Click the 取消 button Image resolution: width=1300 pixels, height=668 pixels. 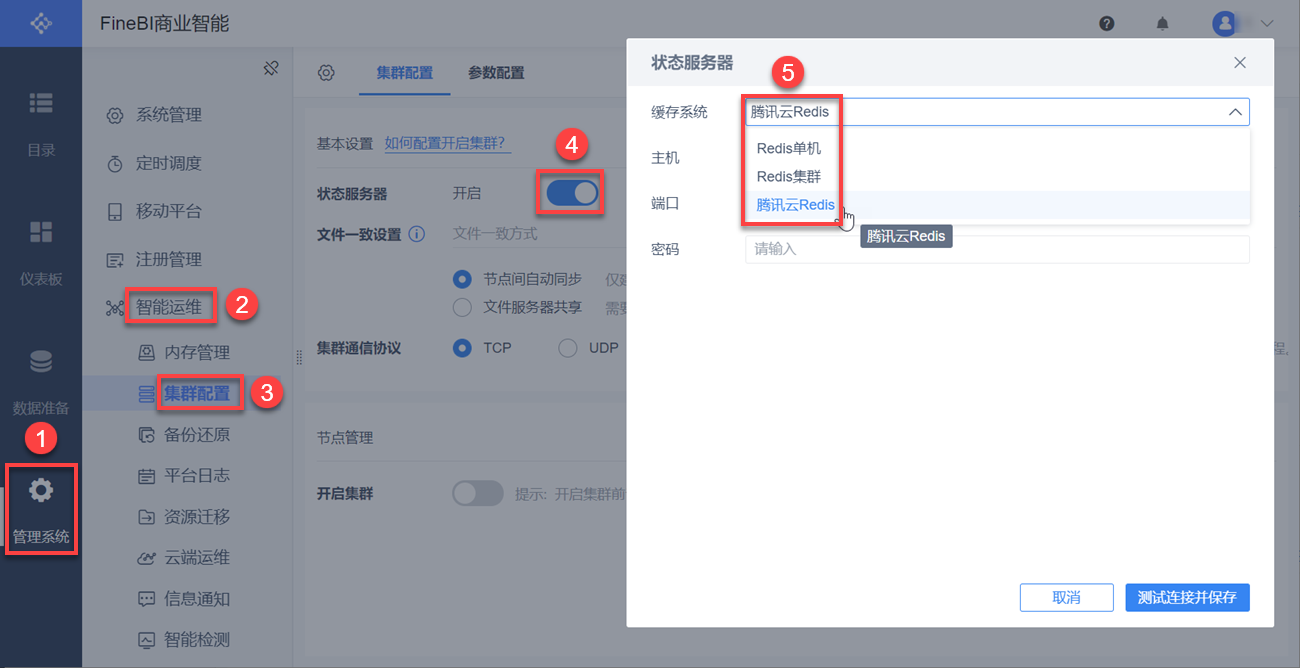(1066, 597)
